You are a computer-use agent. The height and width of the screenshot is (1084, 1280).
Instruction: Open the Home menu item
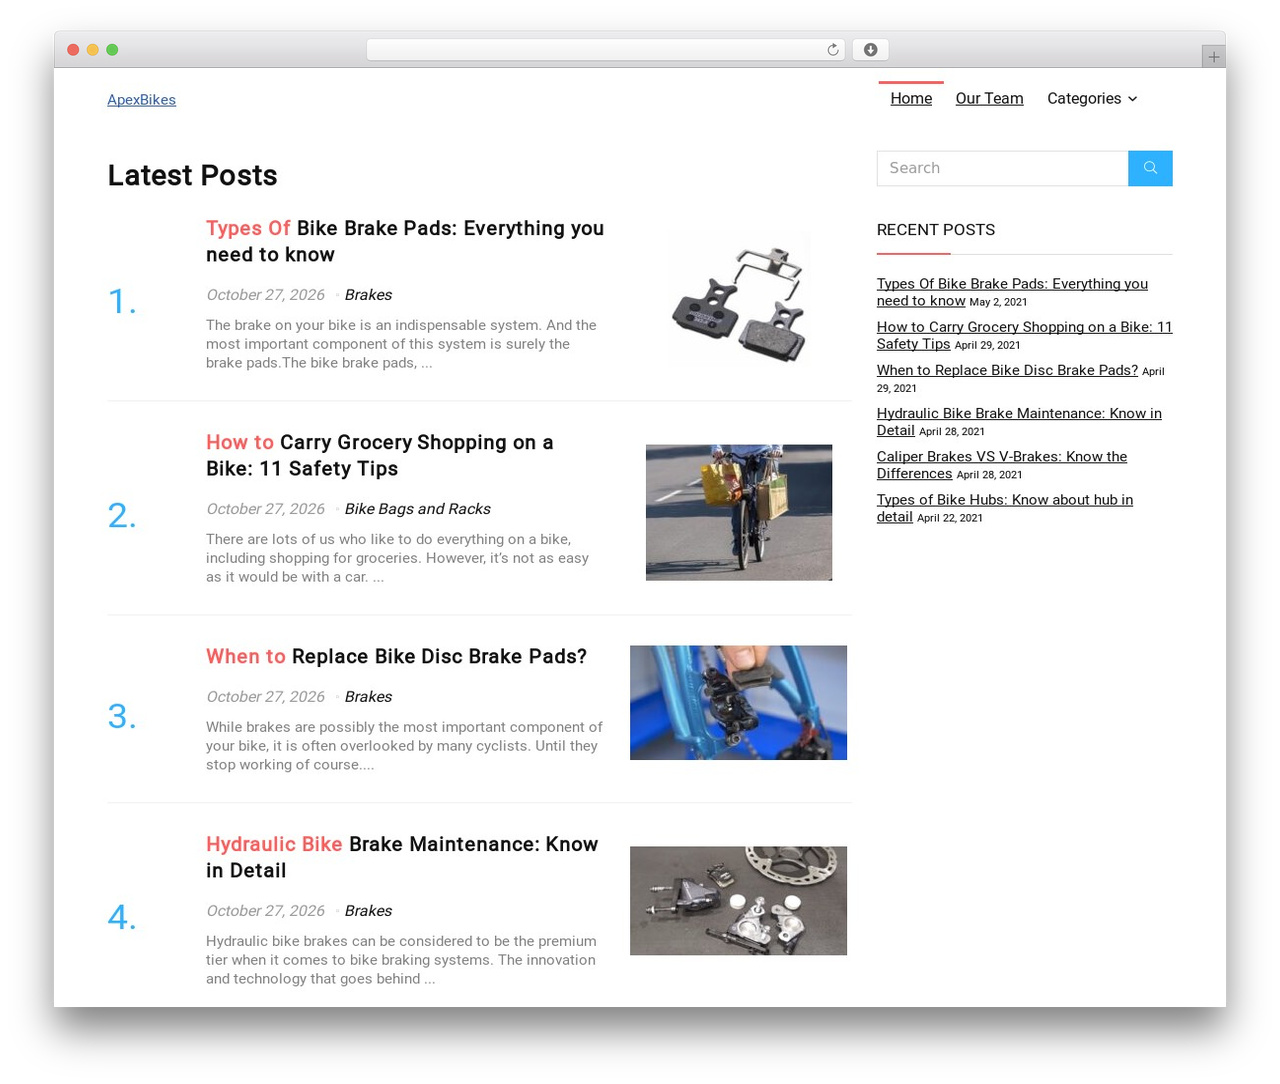(x=911, y=98)
